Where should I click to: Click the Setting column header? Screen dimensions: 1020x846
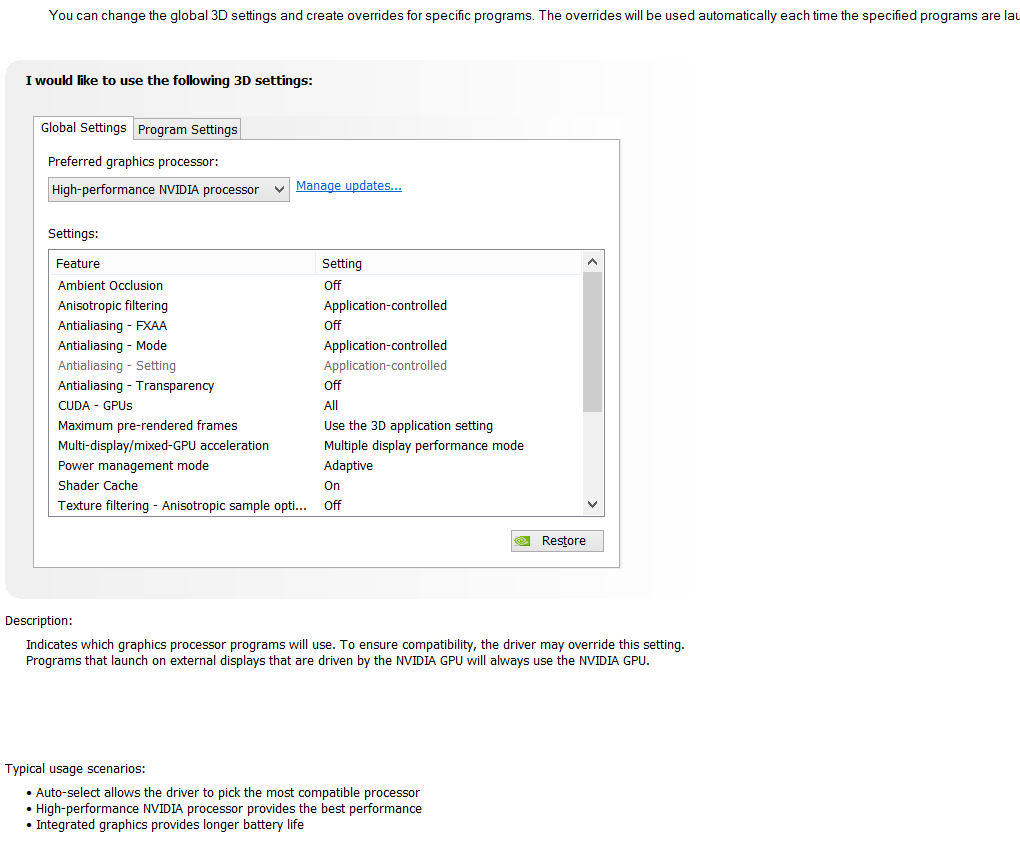pos(342,264)
